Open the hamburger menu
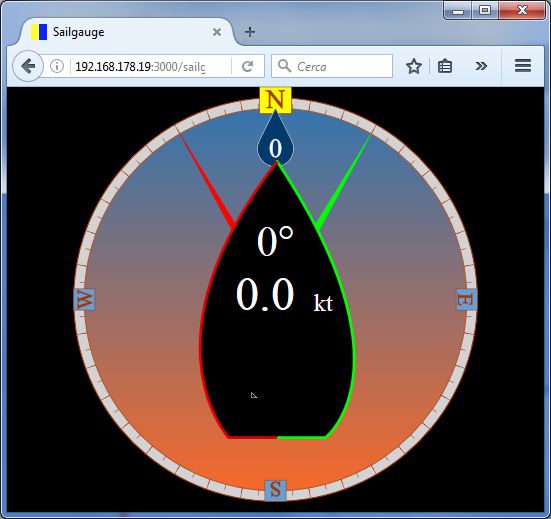The height and width of the screenshot is (519, 551). [x=523, y=66]
